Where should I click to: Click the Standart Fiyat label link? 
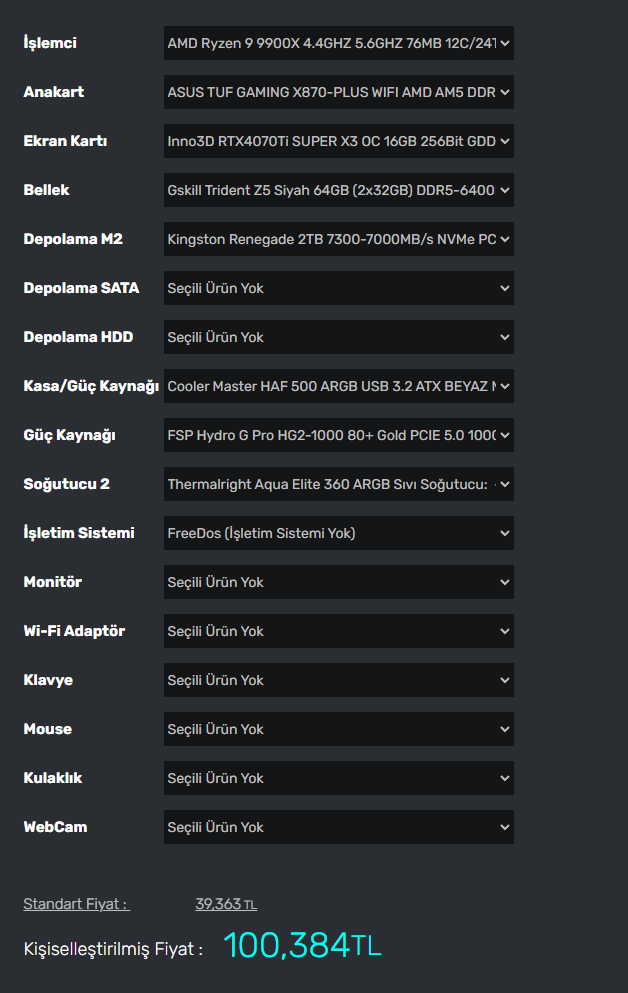coord(76,904)
